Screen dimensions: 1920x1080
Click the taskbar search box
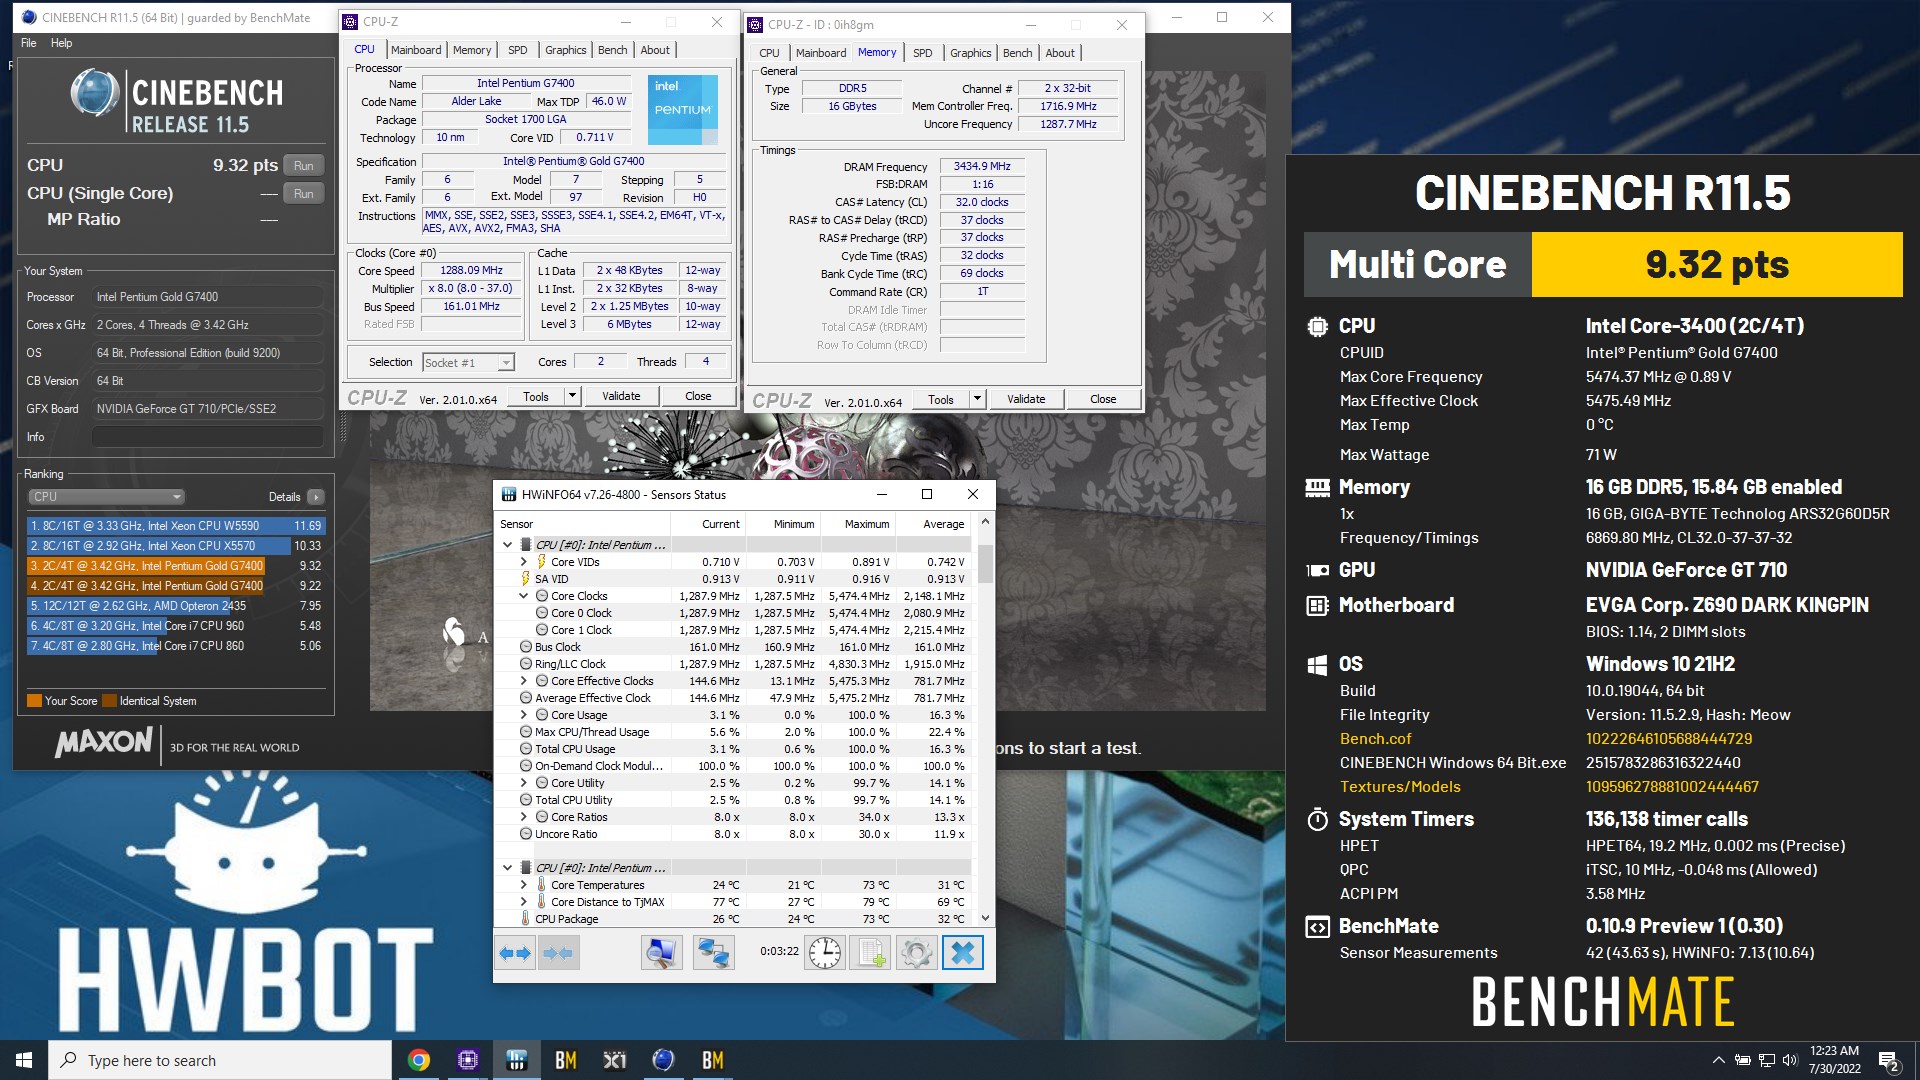220,1060
